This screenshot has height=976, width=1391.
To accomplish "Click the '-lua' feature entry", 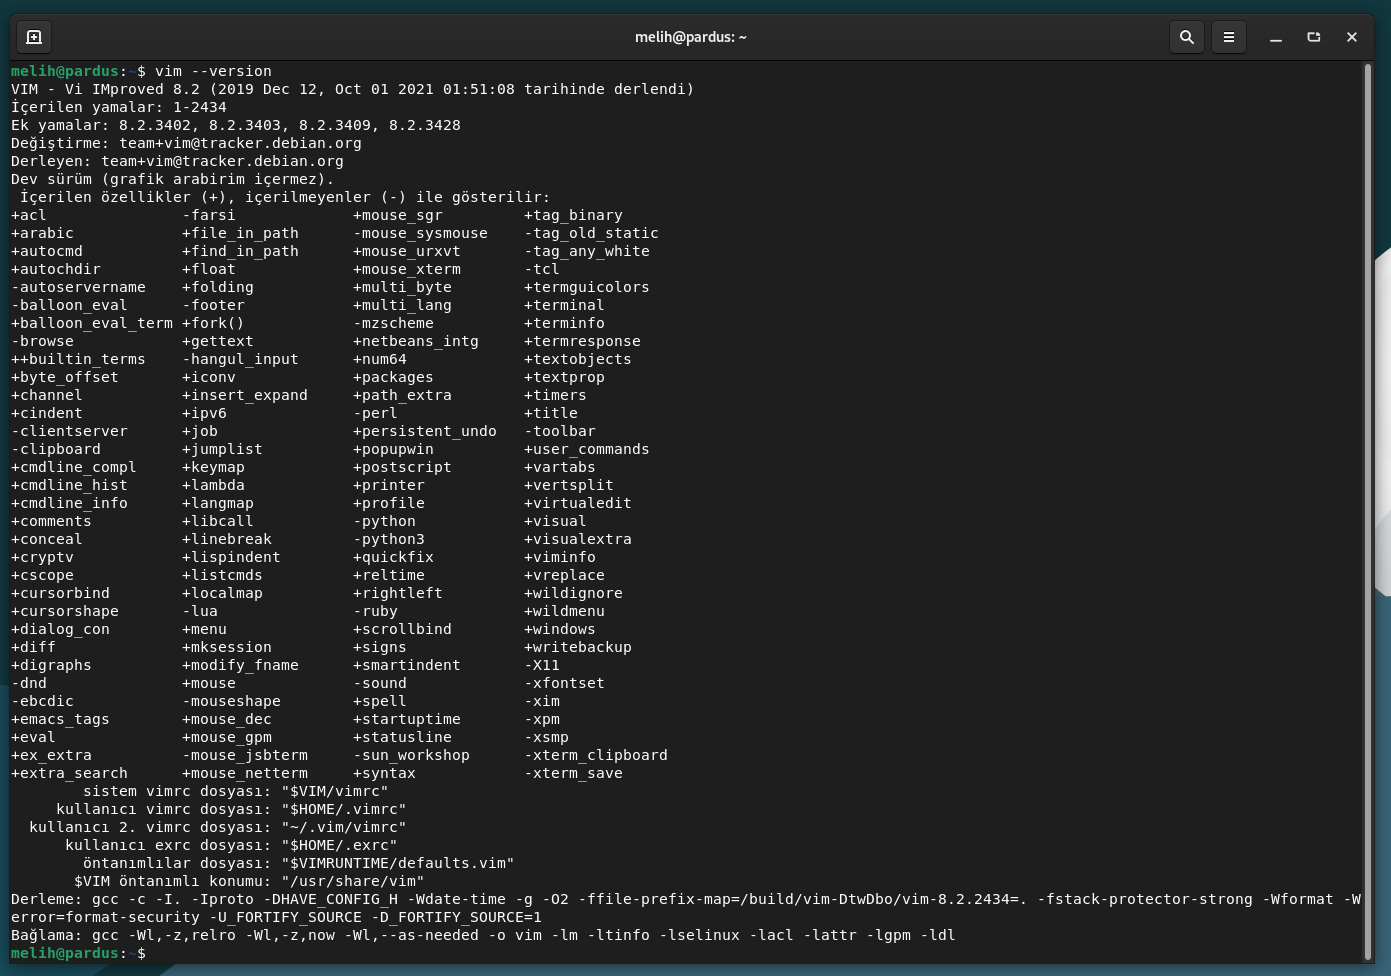I will coord(200,611).
